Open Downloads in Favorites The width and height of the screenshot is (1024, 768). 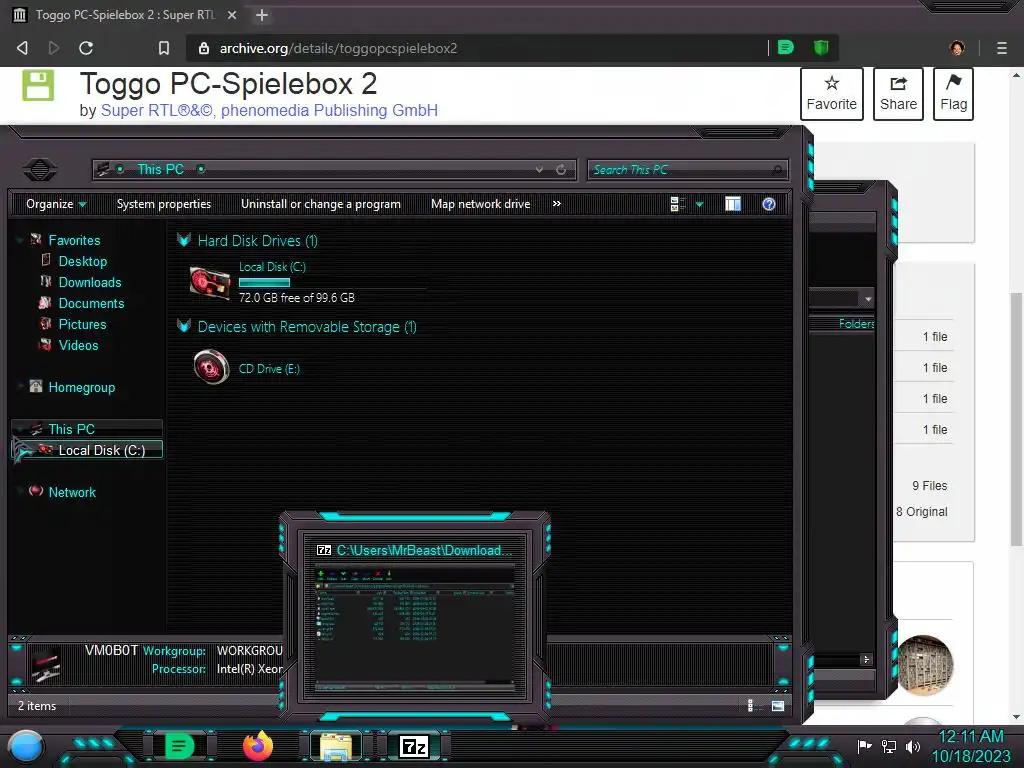click(90, 282)
